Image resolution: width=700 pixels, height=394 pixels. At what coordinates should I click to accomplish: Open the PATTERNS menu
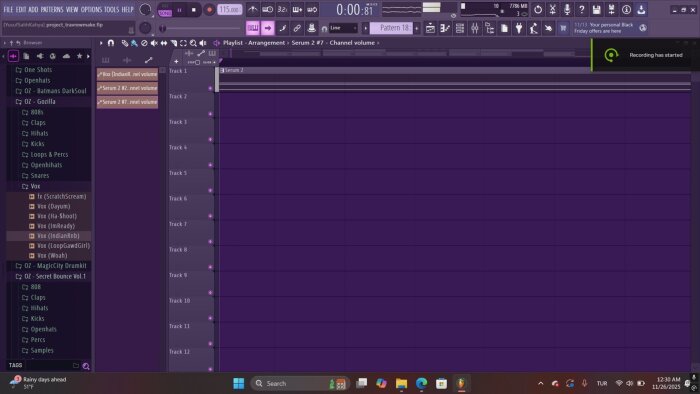52,9
